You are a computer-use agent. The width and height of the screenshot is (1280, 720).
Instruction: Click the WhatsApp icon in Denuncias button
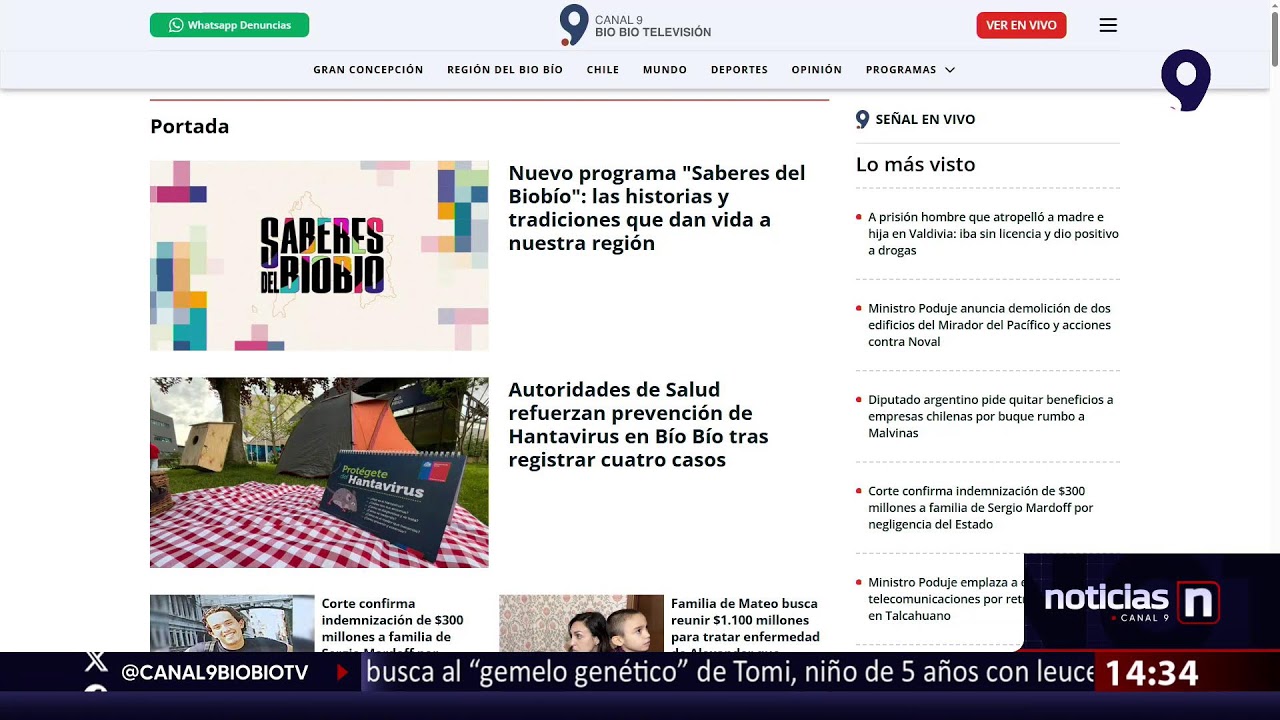click(x=176, y=25)
